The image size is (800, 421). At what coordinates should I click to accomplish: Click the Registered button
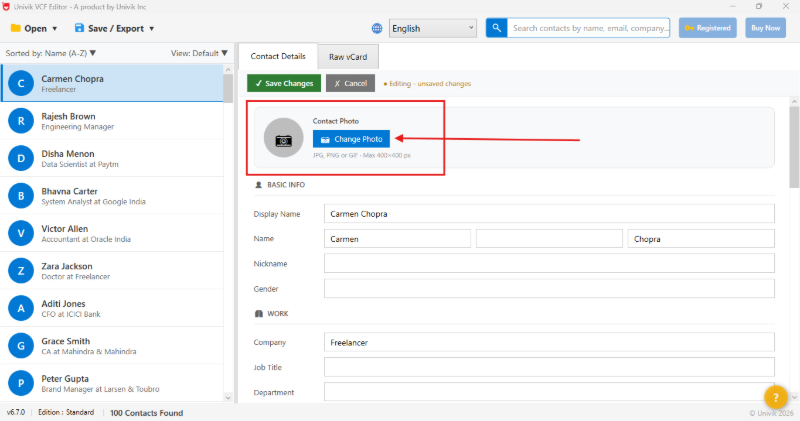pos(708,28)
